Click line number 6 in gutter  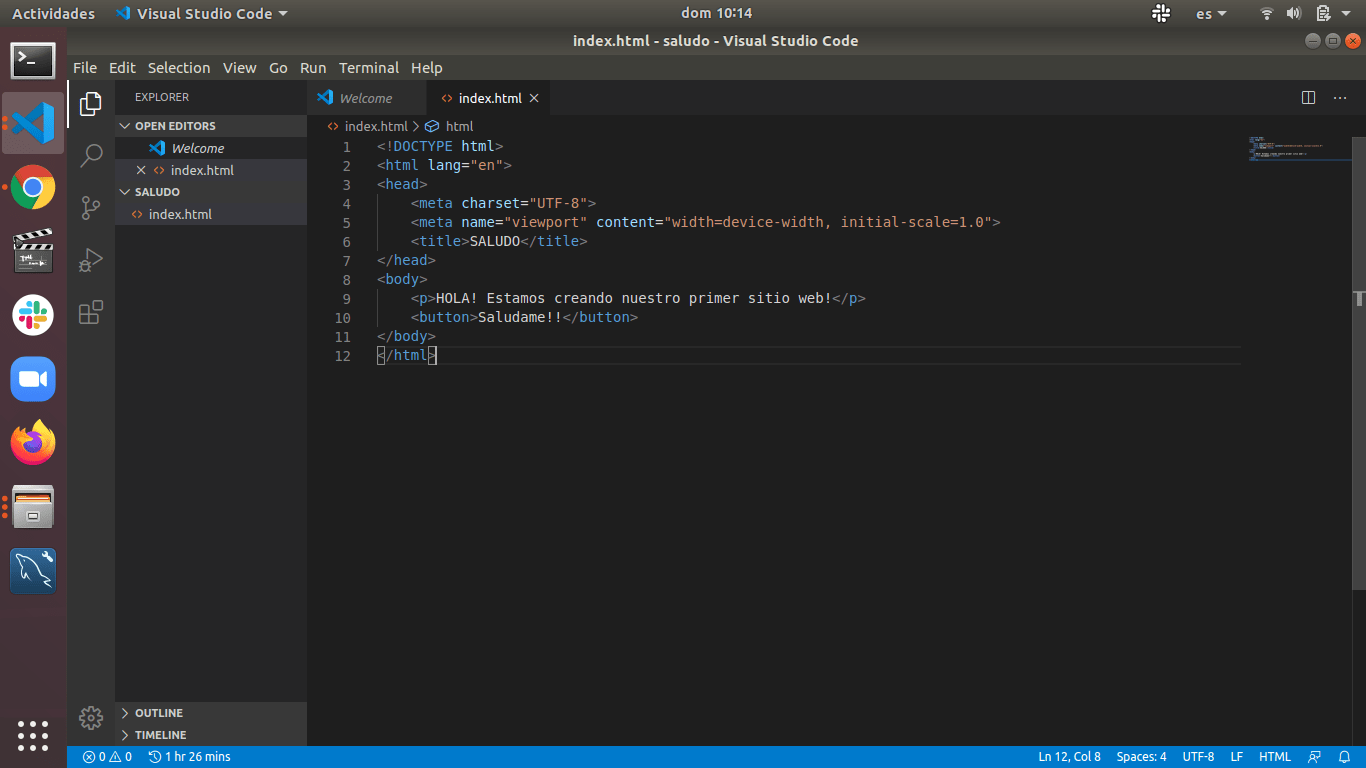(x=346, y=241)
